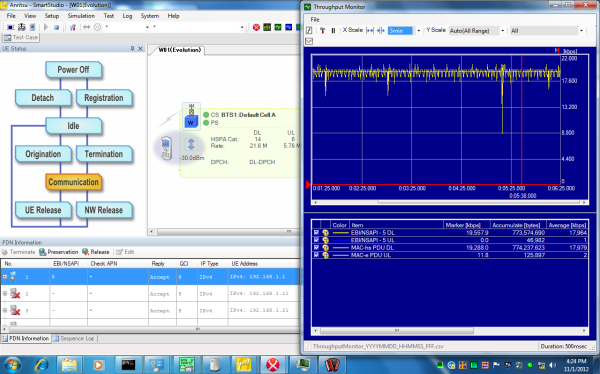Click the Release icon in PDN toolbar
Viewport: 600px width, 374px height.
coord(85,252)
